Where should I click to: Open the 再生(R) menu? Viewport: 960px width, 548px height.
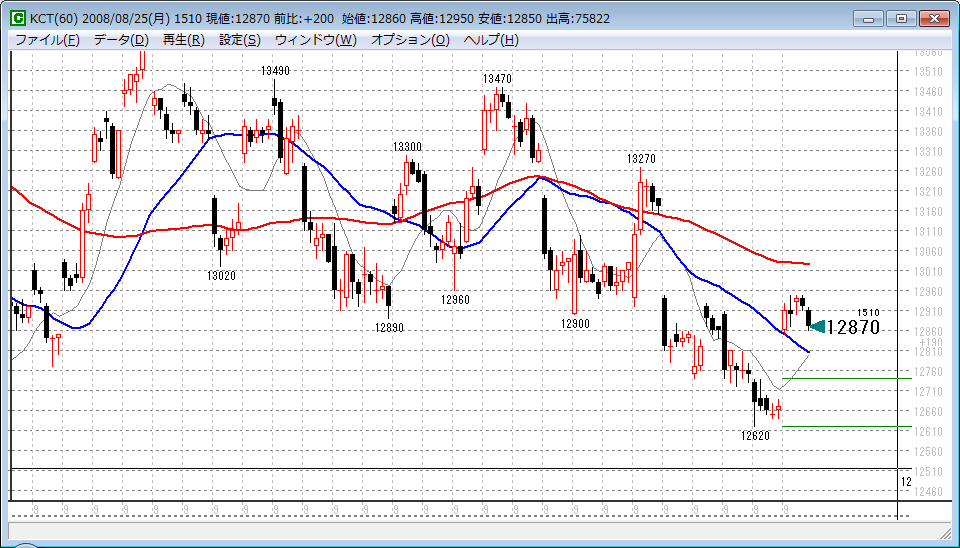pos(183,40)
